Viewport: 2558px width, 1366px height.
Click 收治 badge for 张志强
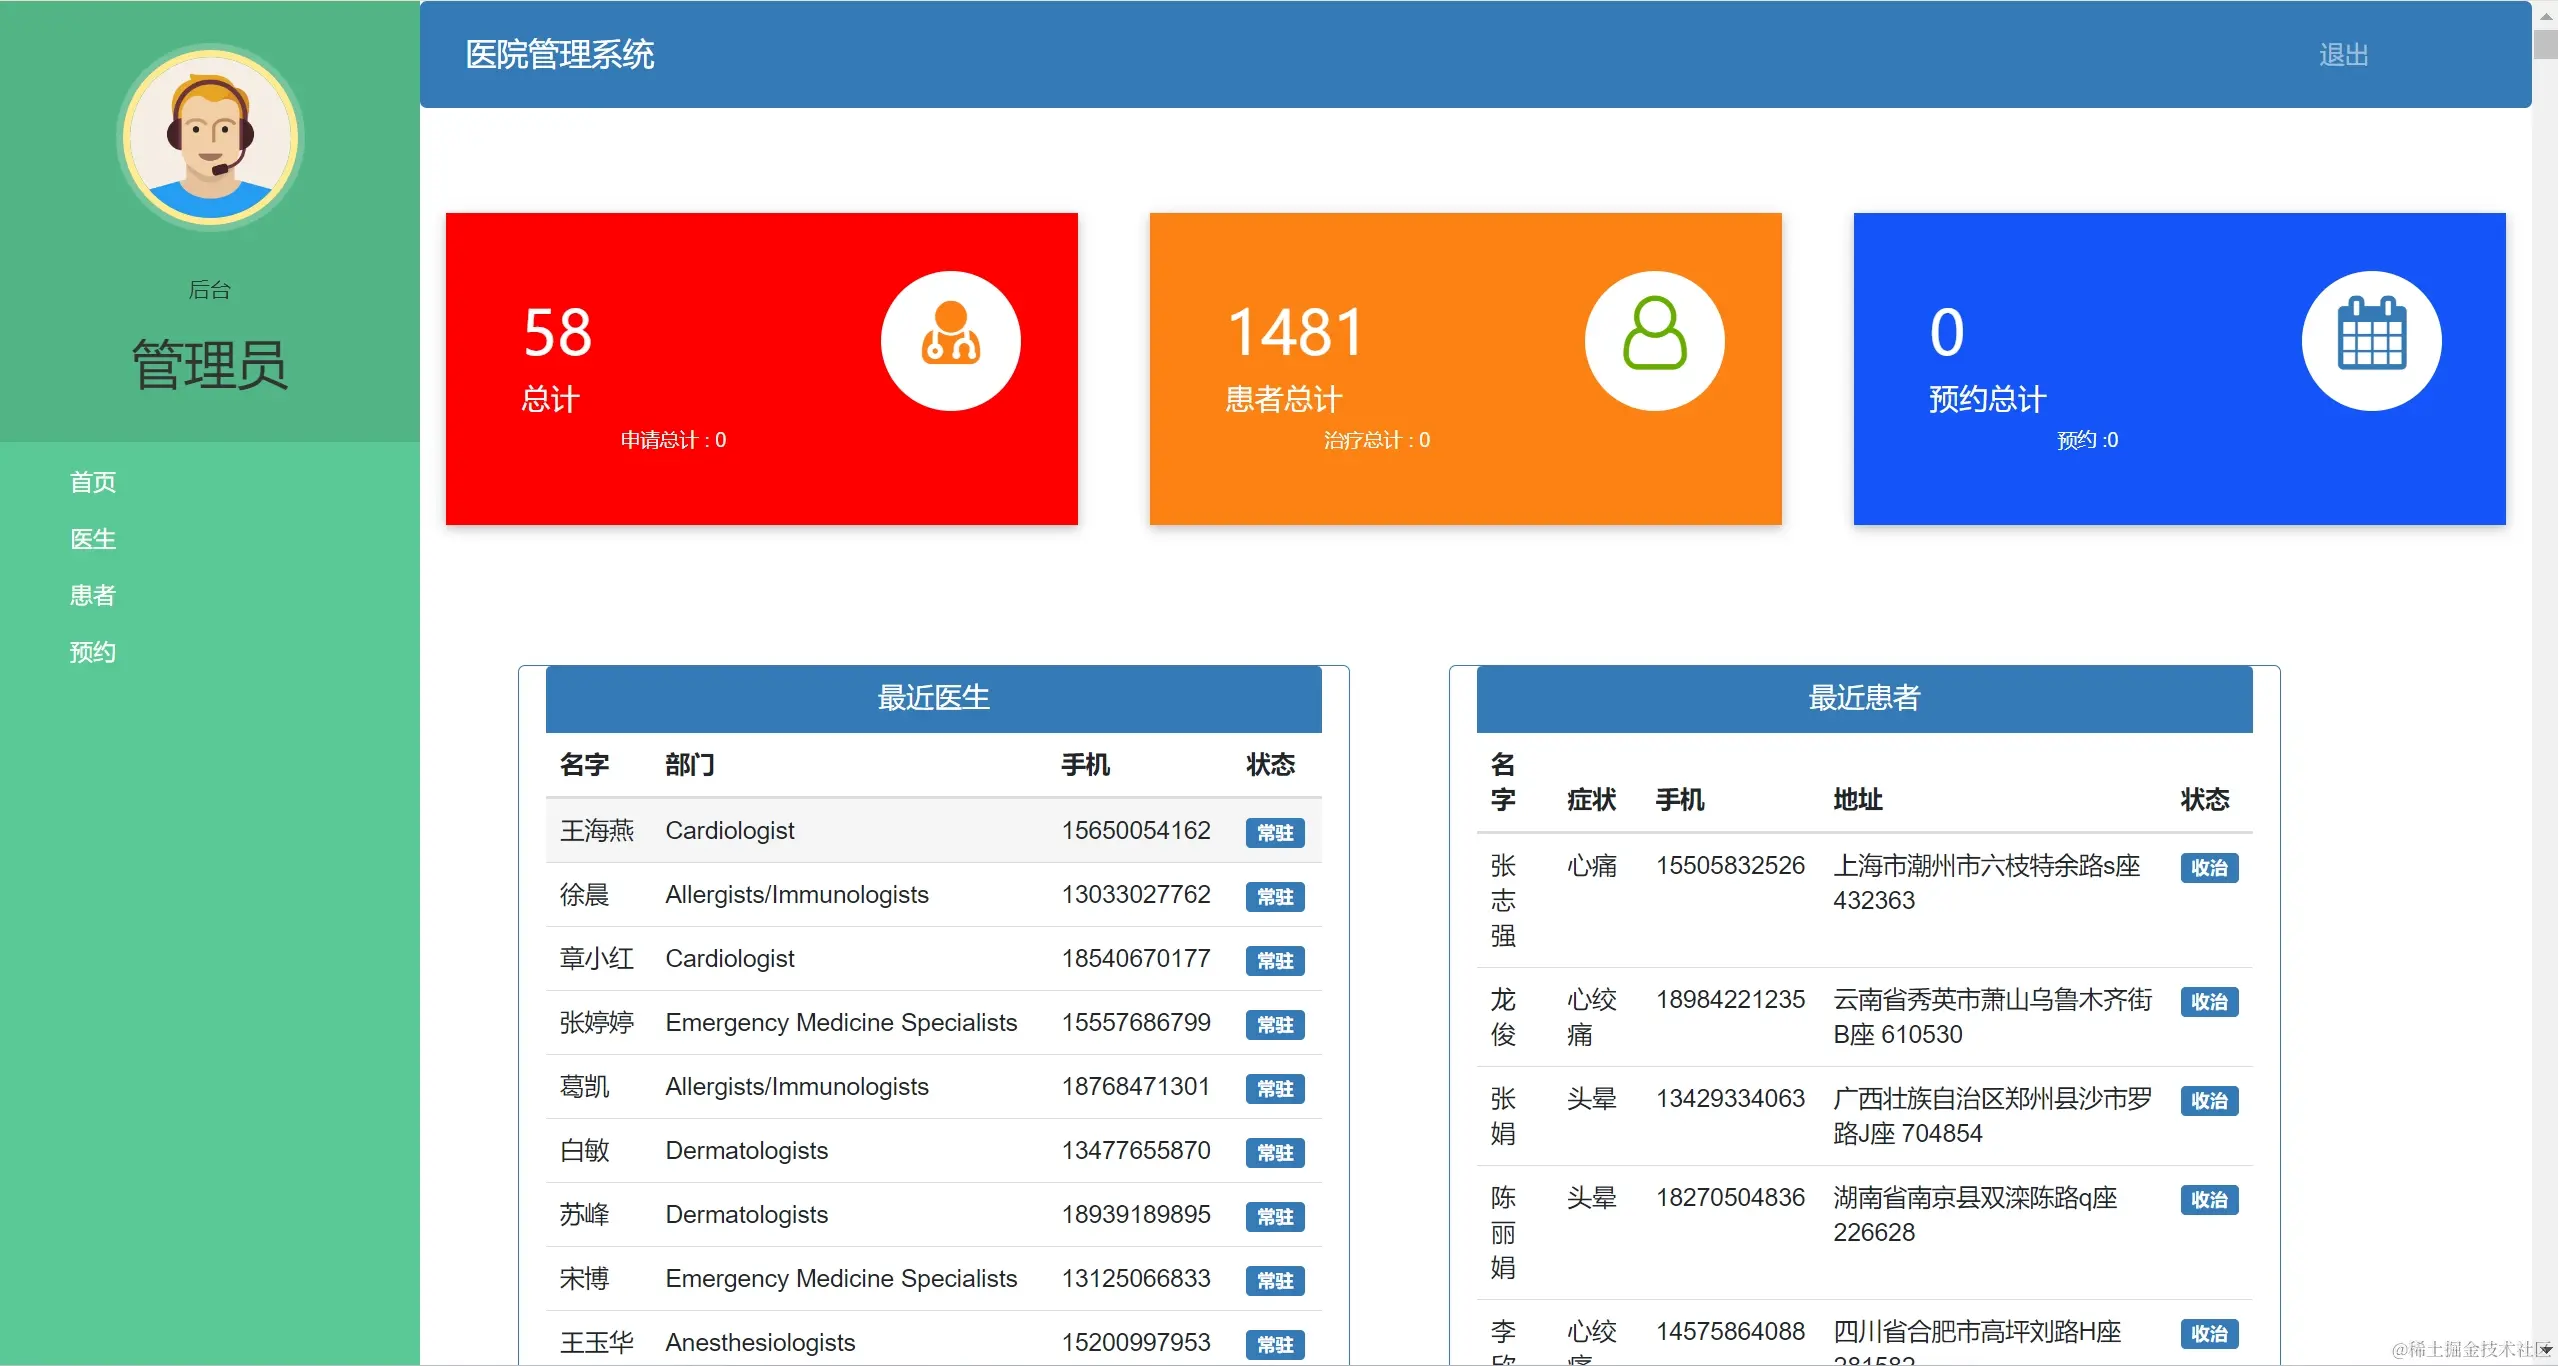2208,868
